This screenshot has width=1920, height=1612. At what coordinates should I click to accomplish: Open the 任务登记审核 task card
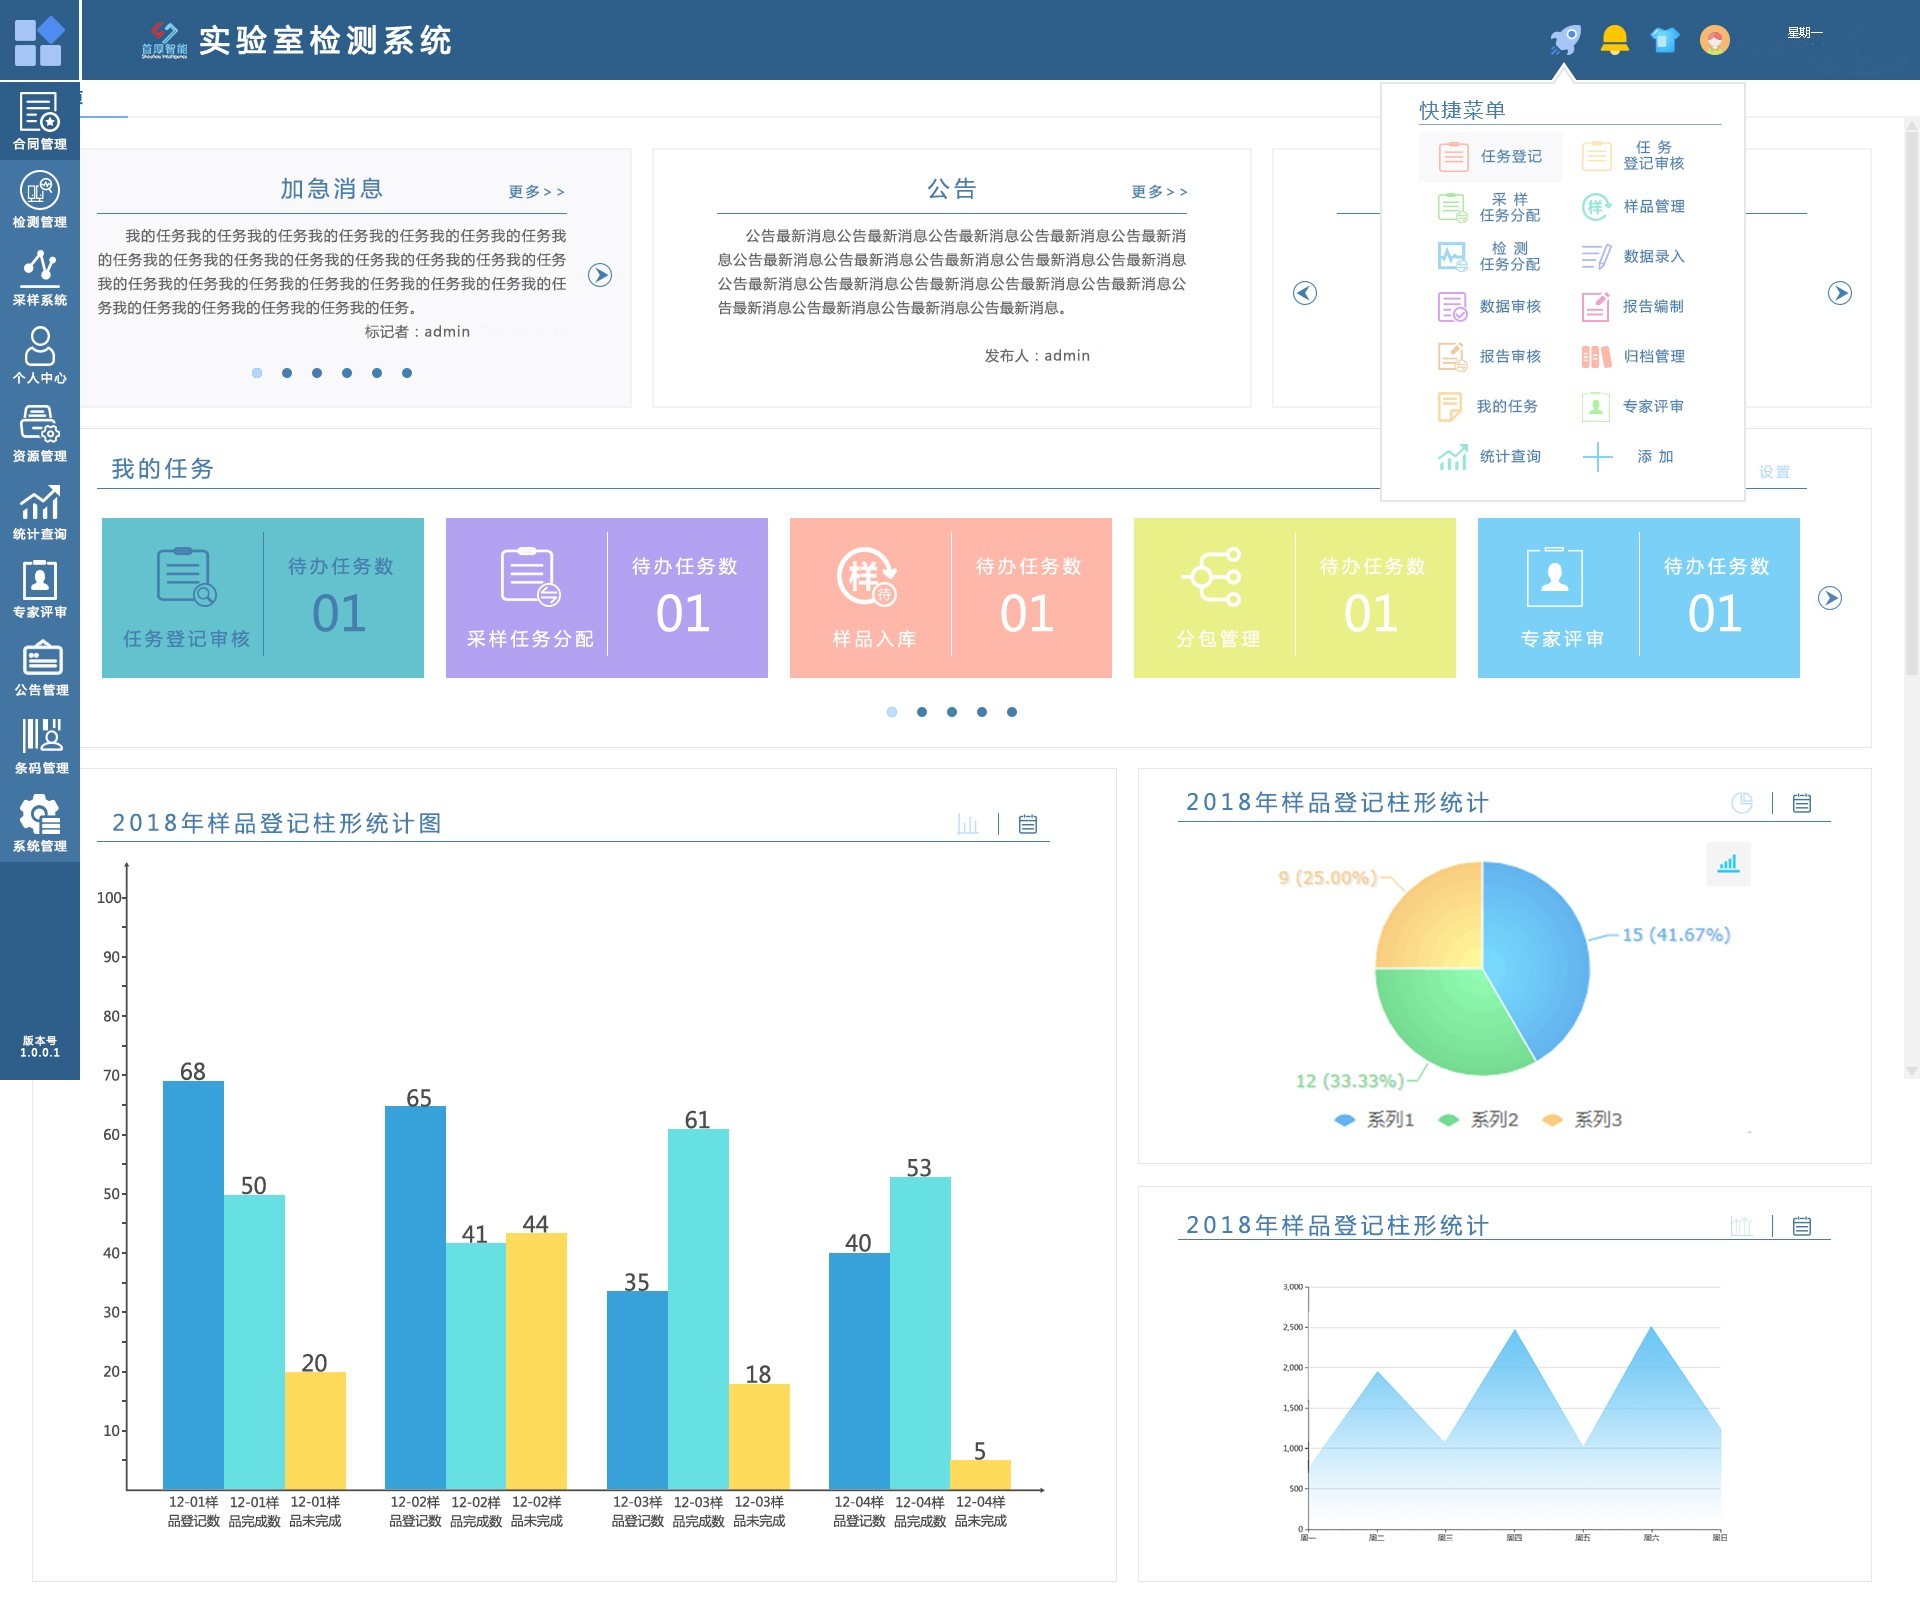tap(263, 598)
